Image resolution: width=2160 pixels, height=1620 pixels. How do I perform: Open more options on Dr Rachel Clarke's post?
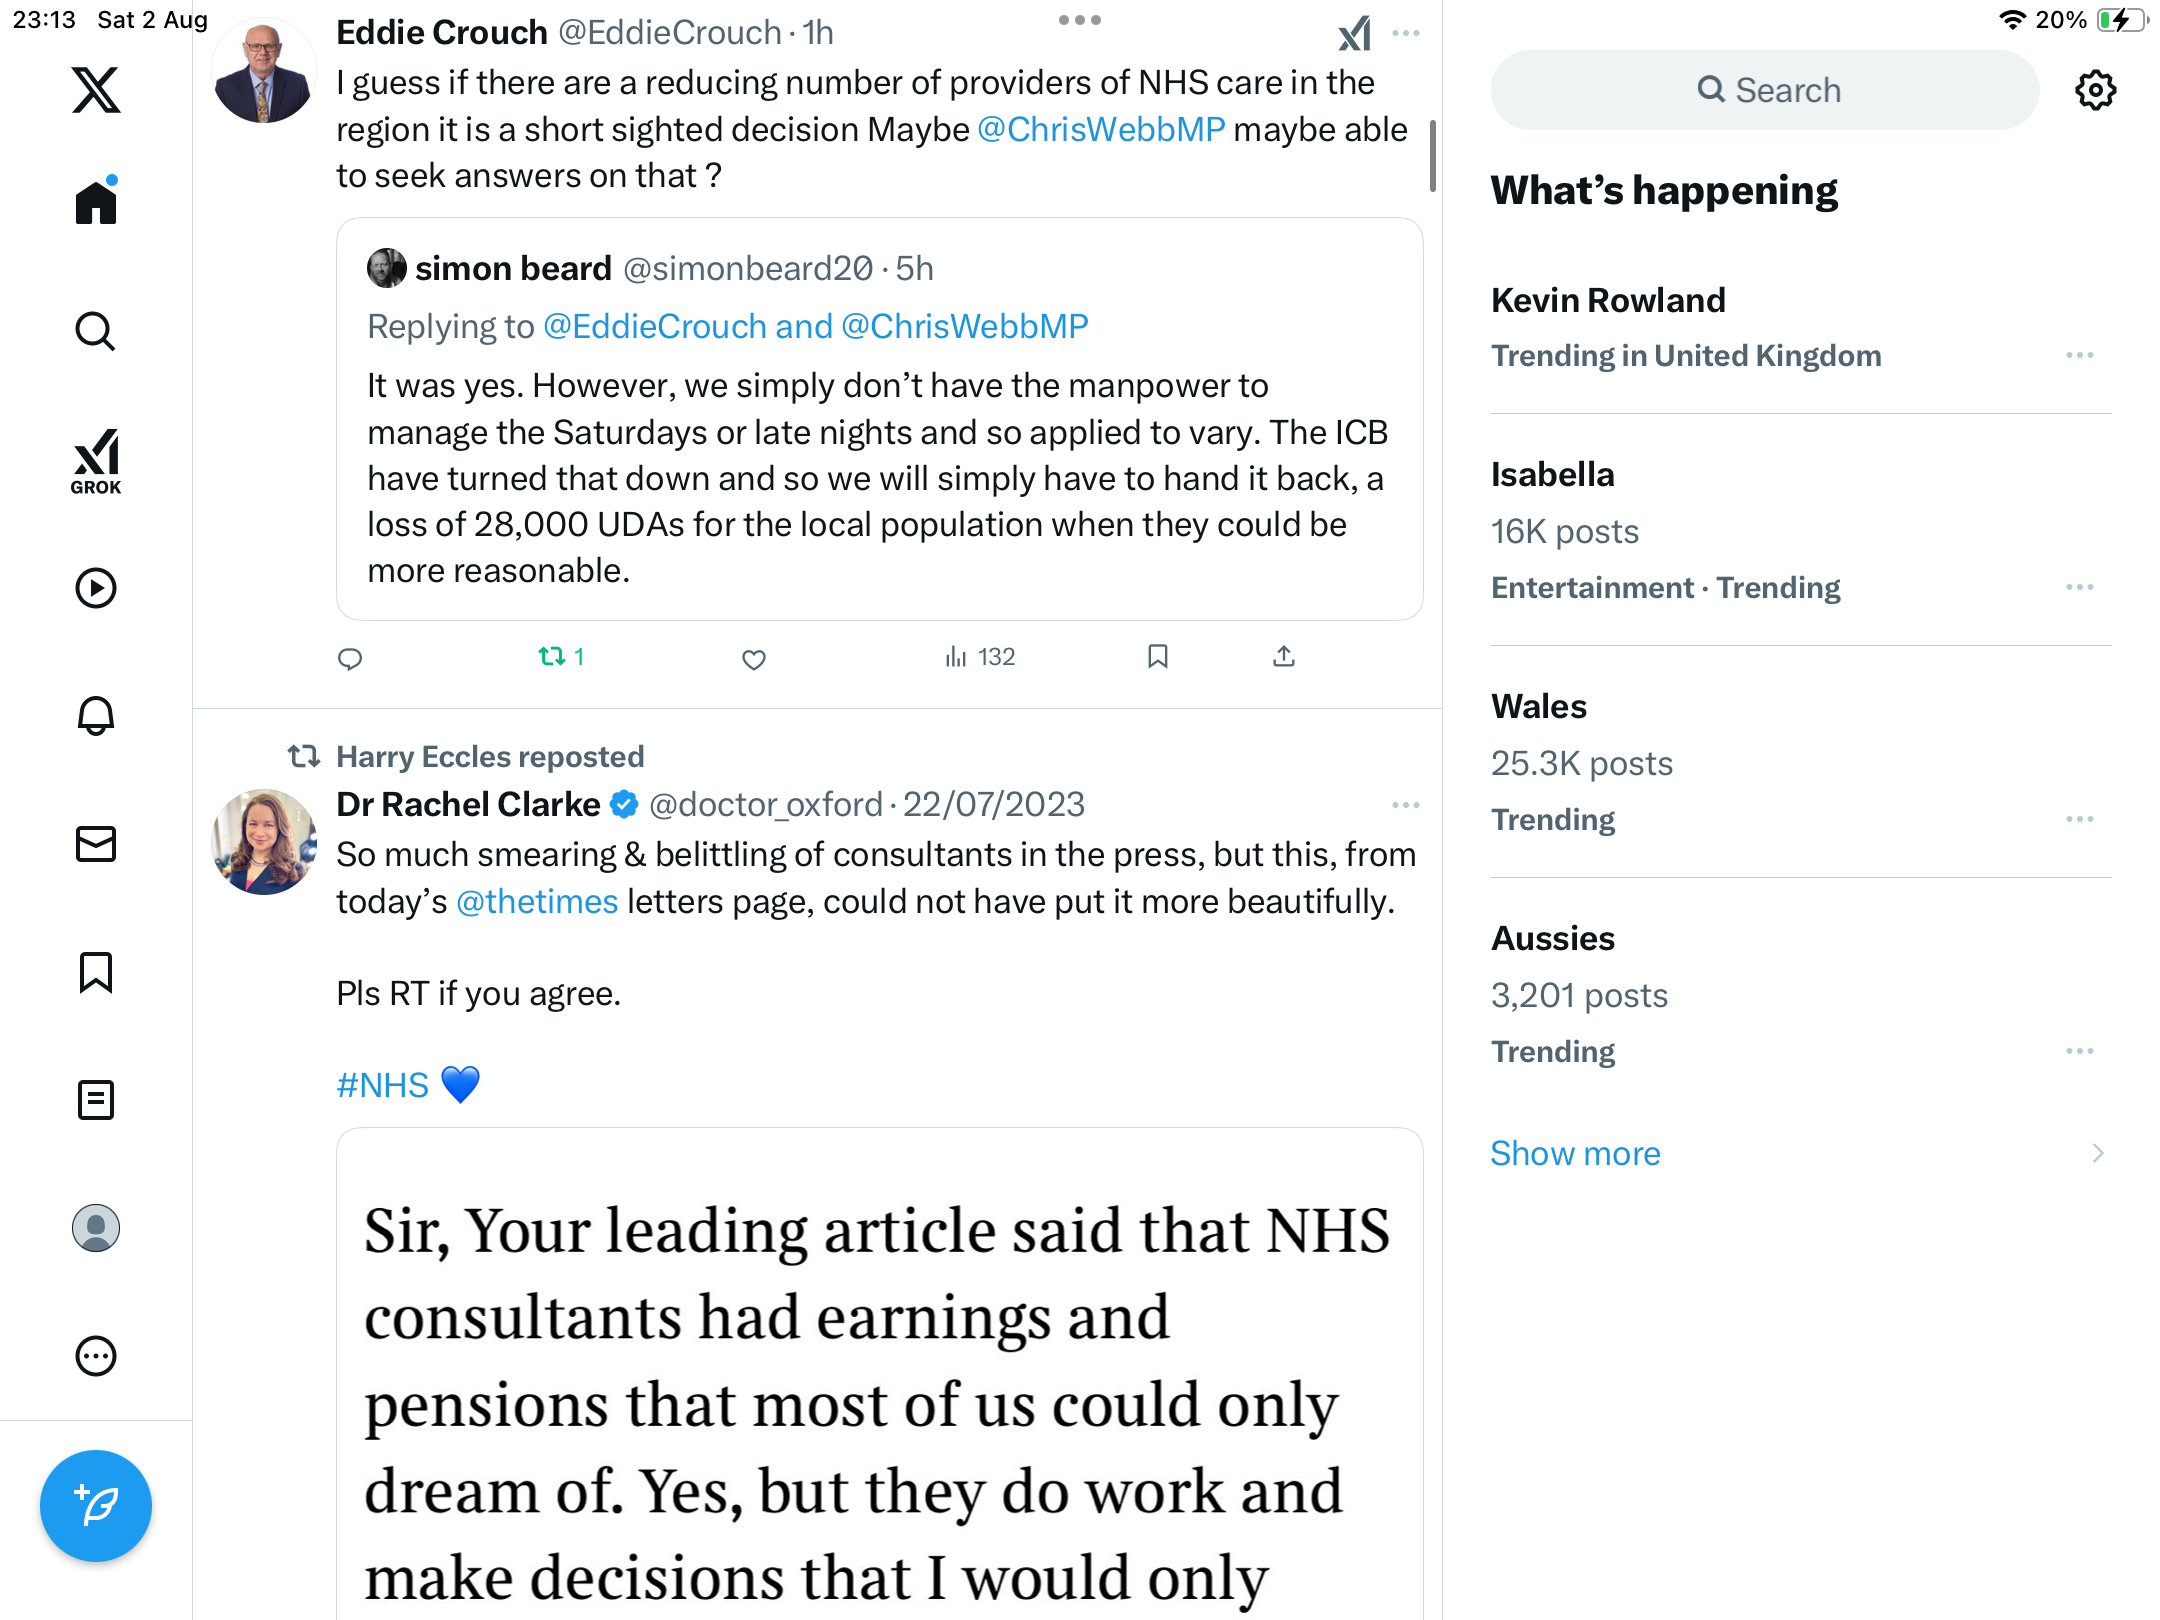point(1405,805)
